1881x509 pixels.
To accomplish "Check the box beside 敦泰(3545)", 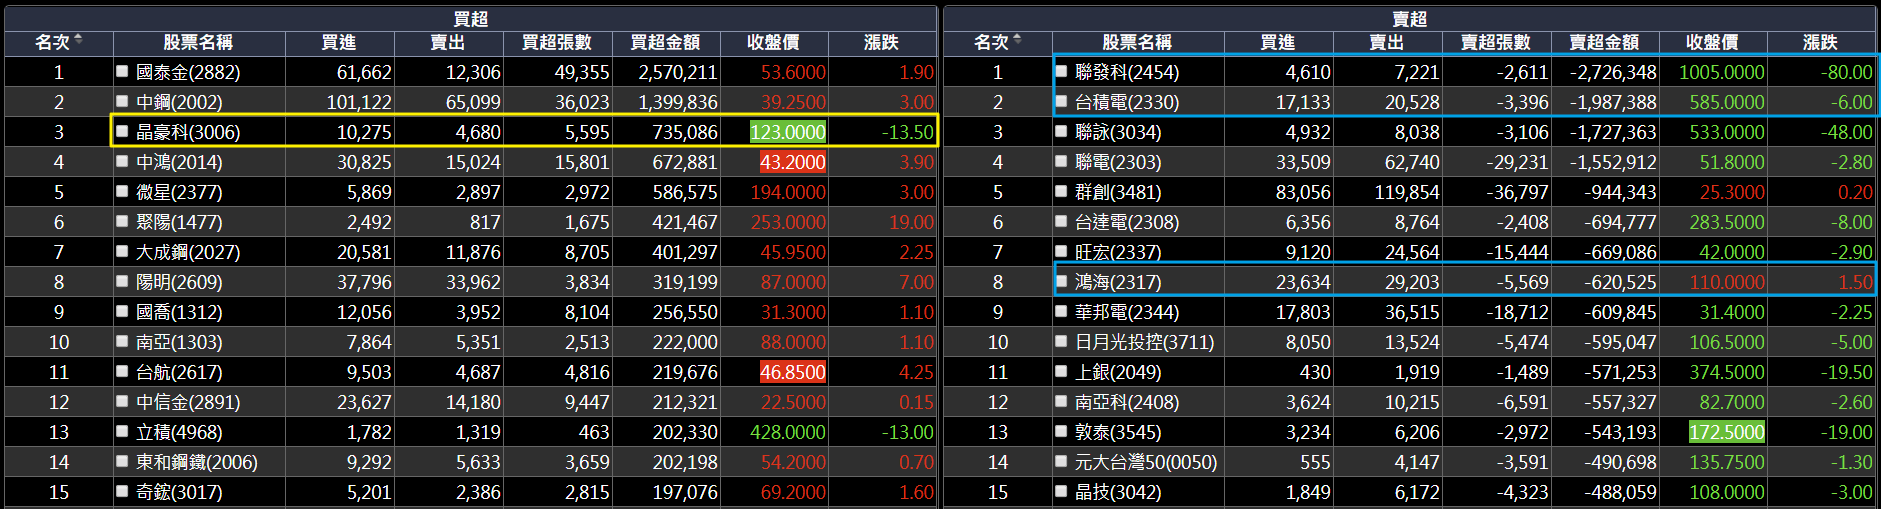I will pyautogui.click(x=1061, y=431).
